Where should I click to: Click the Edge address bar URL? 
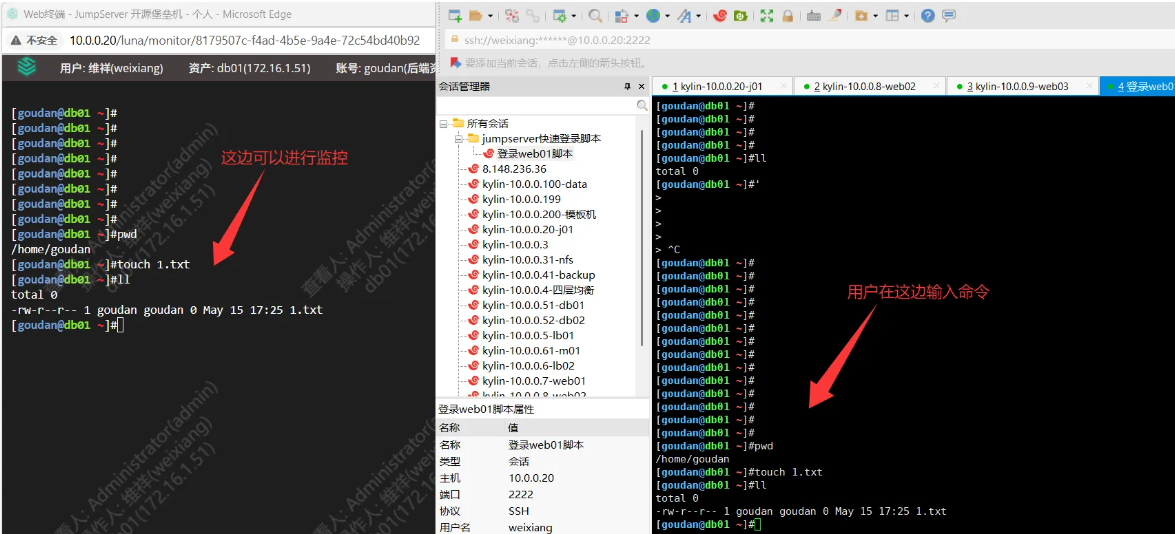click(244, 40)
